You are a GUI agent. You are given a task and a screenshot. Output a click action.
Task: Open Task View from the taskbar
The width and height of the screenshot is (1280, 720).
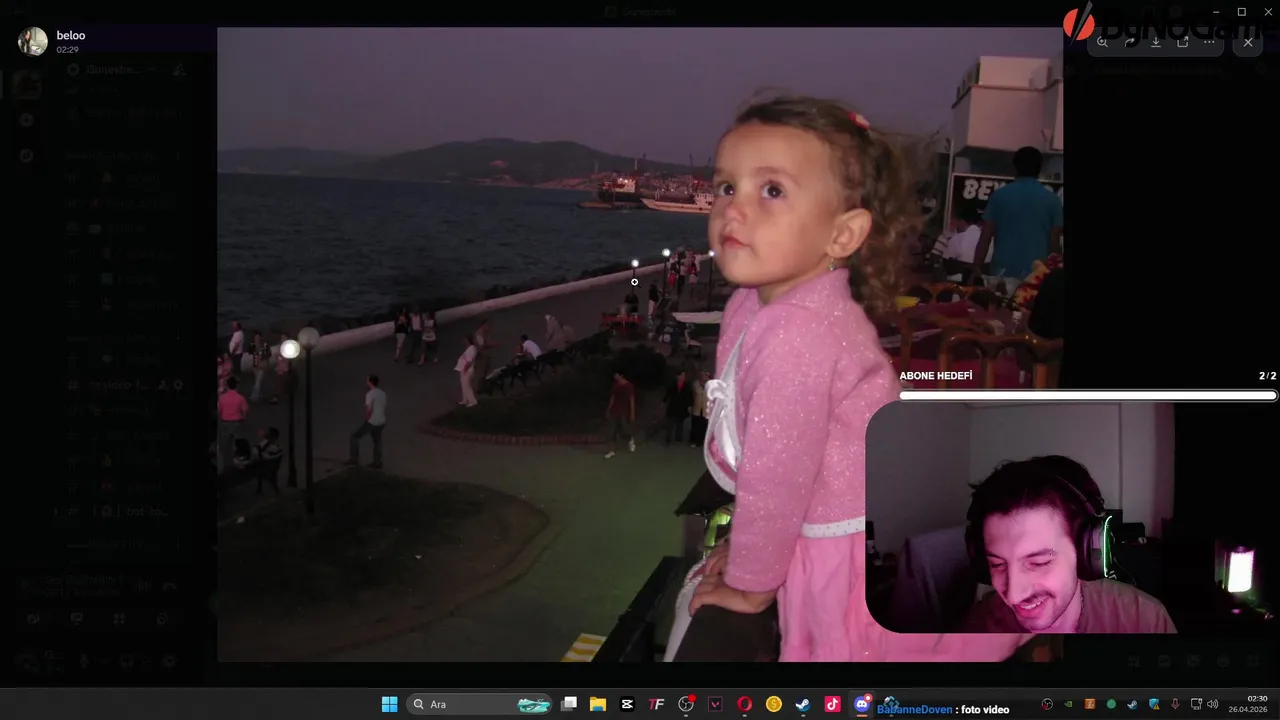[569, 704]
